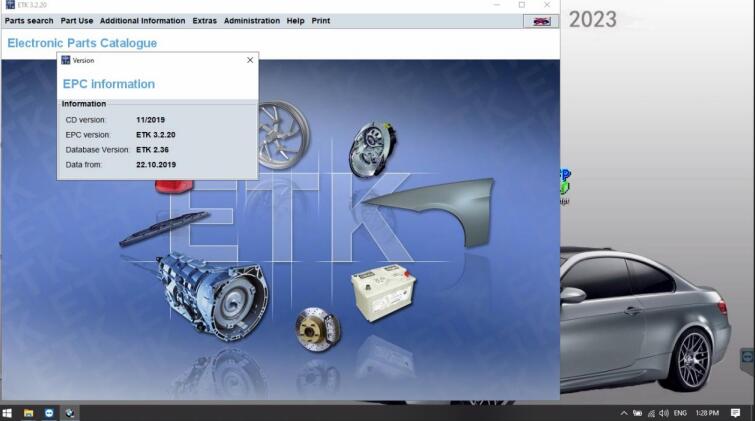
Task: Click the car battery image
Action: [383, 292]
